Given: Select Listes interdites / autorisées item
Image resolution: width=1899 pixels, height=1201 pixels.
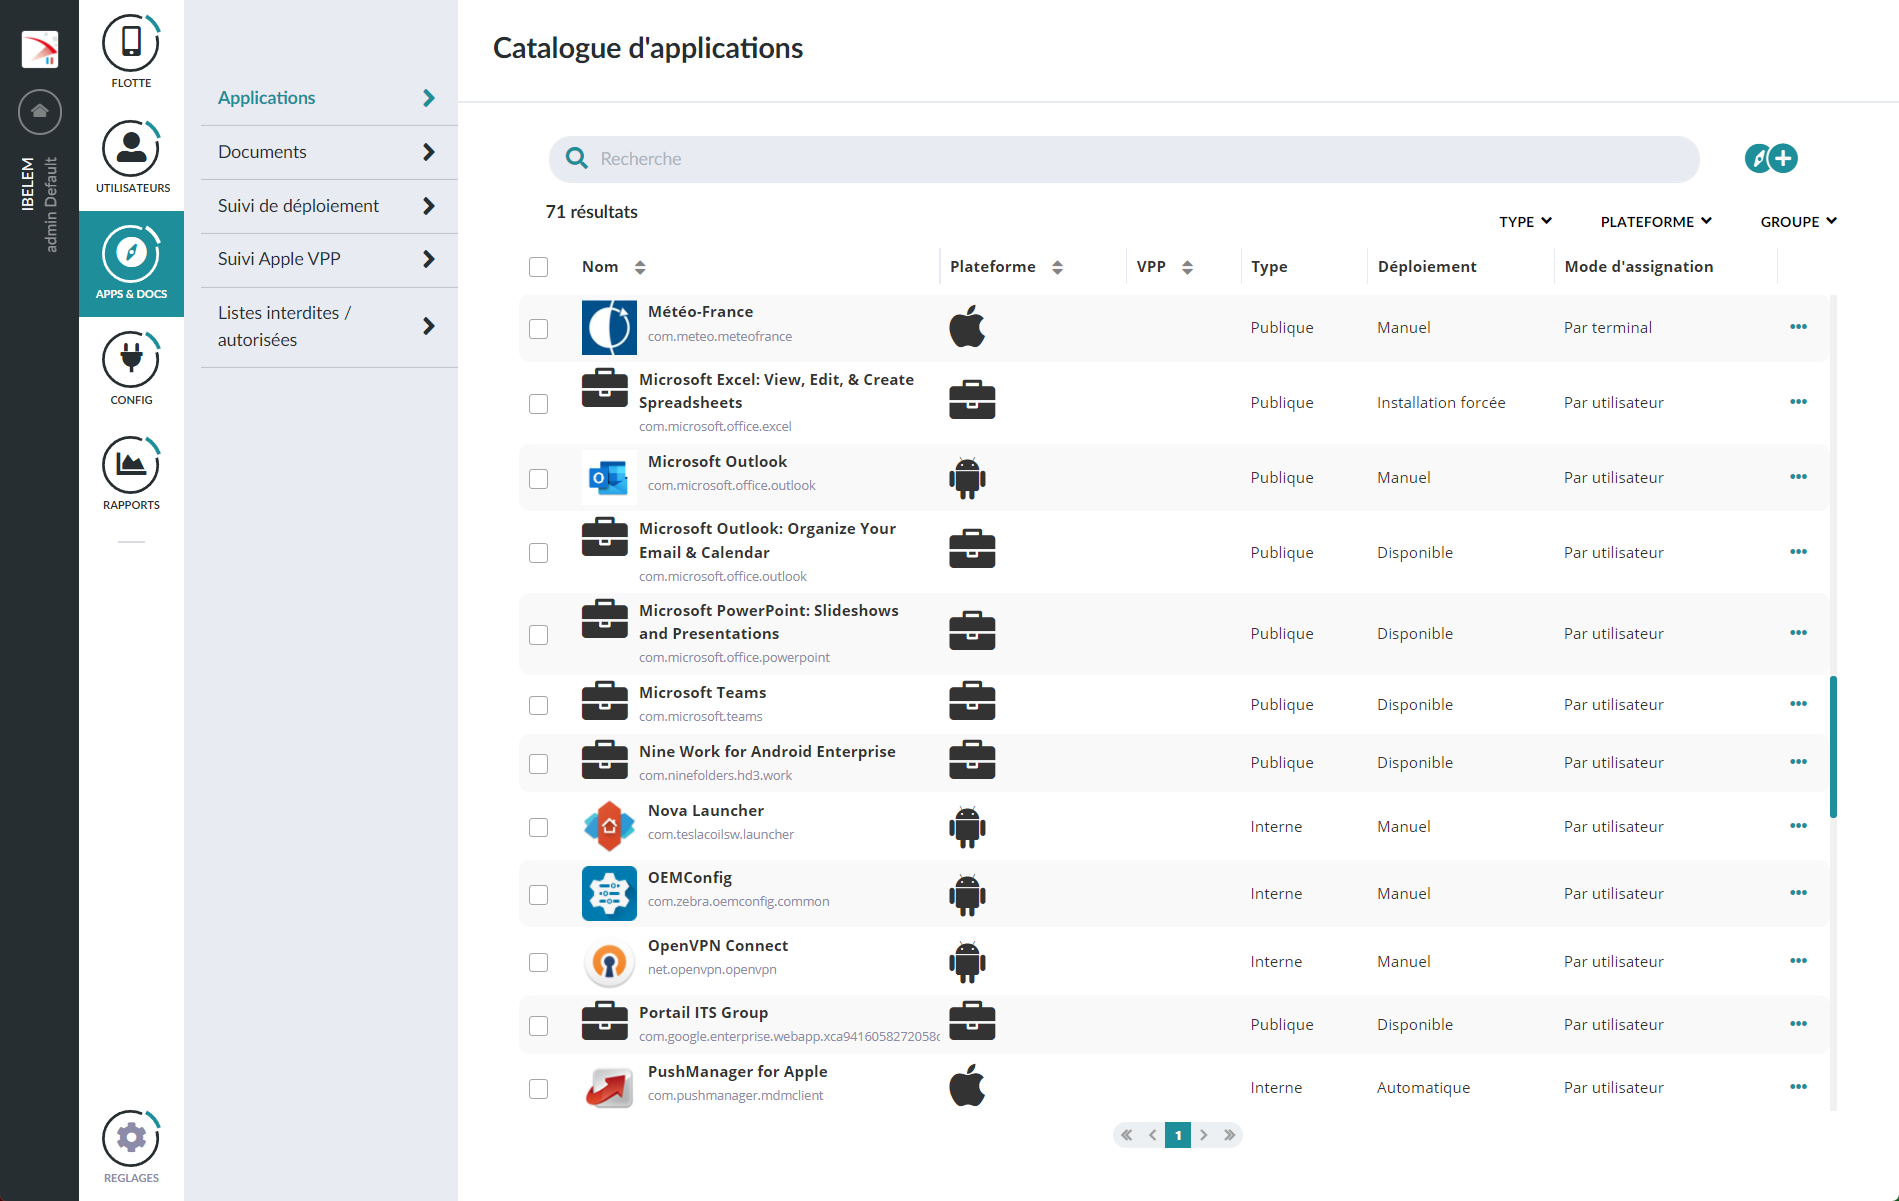Looking at the screenshot, I should pyautogui.click(x=329, y=326).
